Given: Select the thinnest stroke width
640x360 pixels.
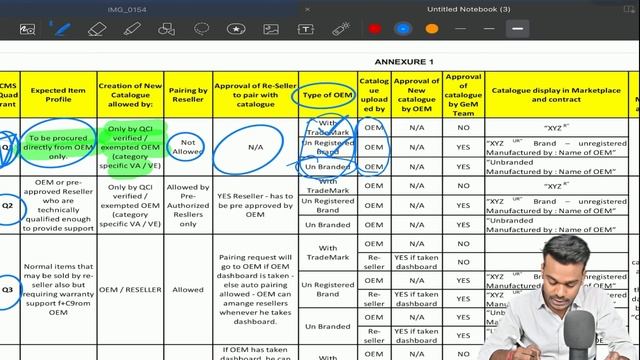Looking at the screenshot, I should 460,29.
